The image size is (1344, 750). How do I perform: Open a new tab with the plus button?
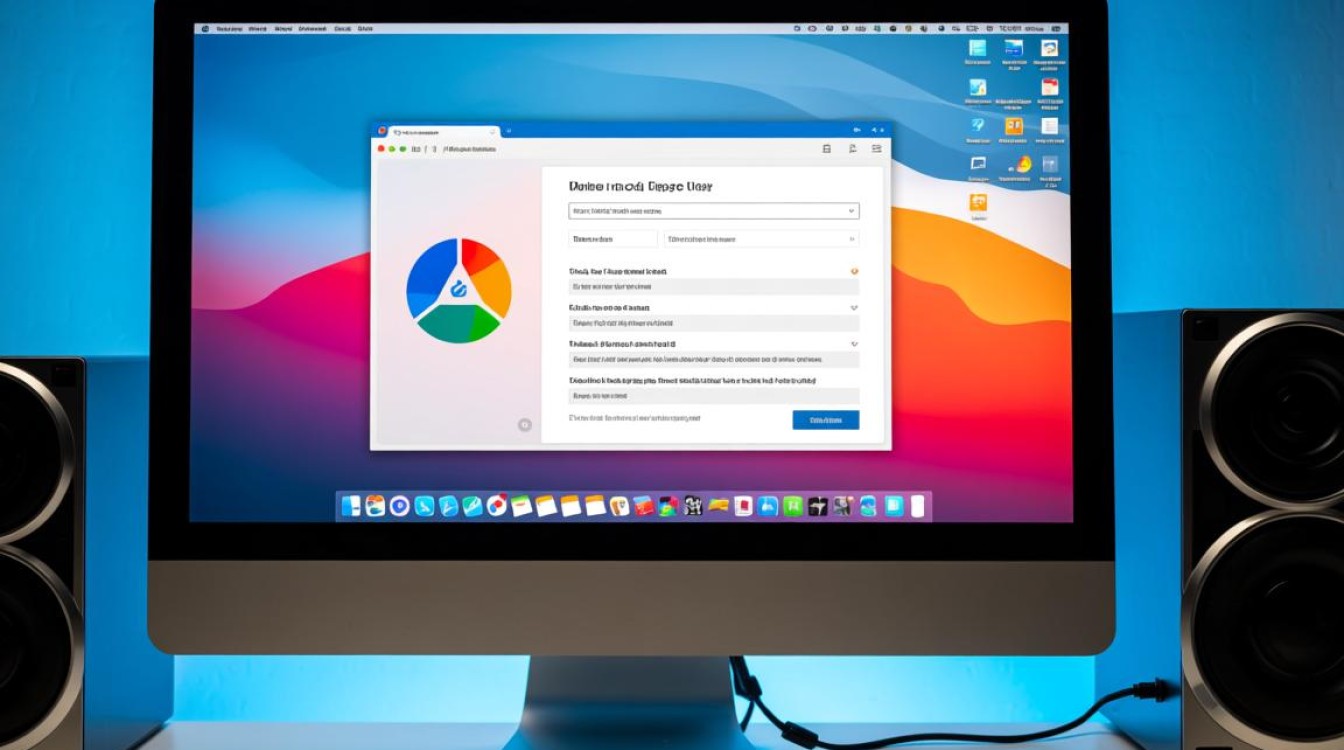pos(509,131)
